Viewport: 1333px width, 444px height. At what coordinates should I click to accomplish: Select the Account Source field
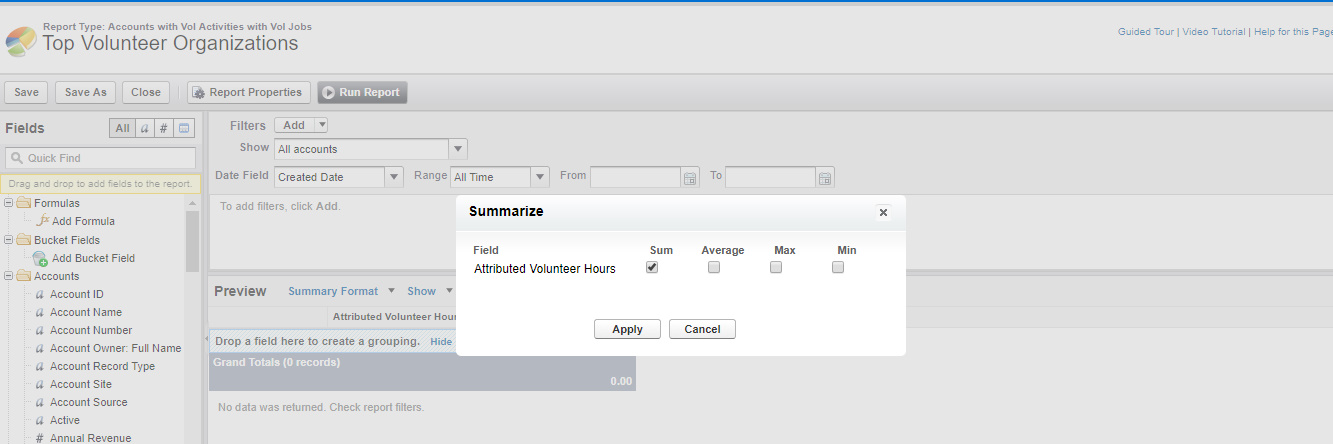pyautogui.click(x=89, y=402)
